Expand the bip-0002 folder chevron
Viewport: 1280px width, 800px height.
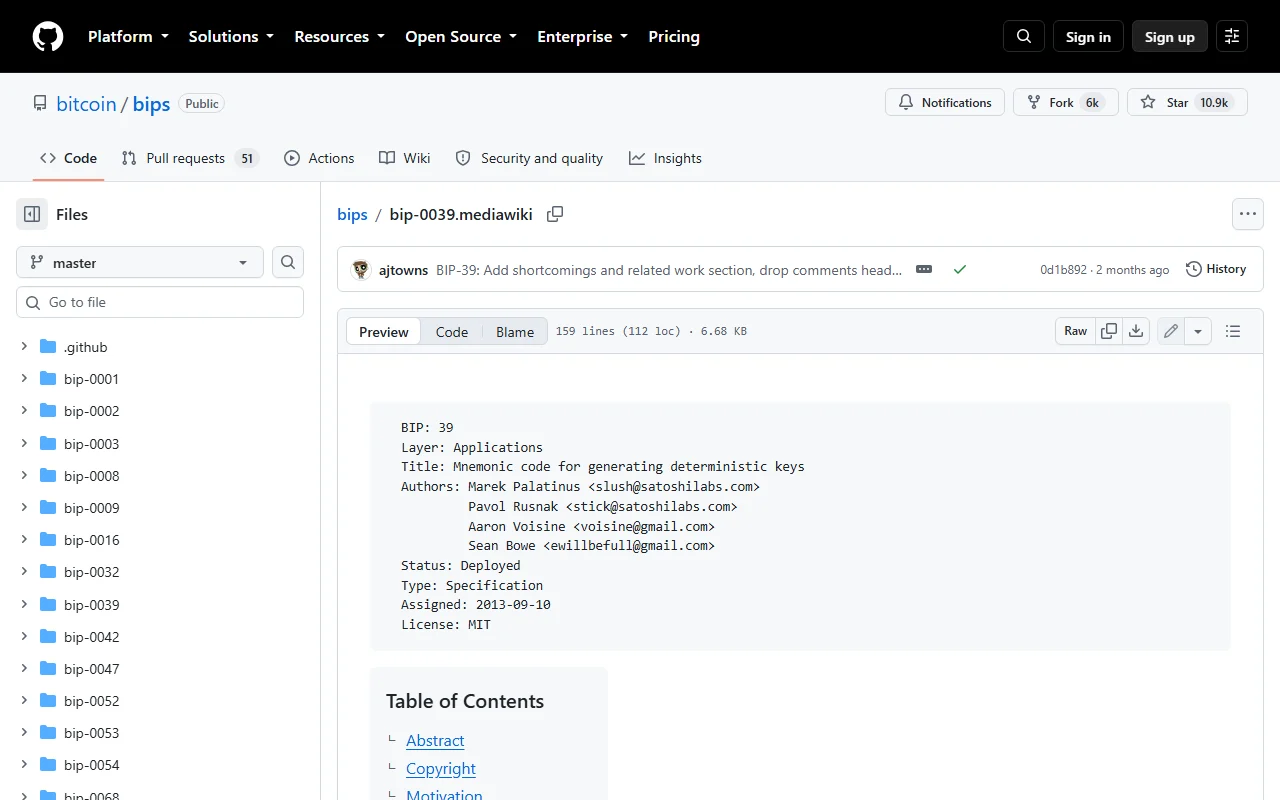pos(24,411)
